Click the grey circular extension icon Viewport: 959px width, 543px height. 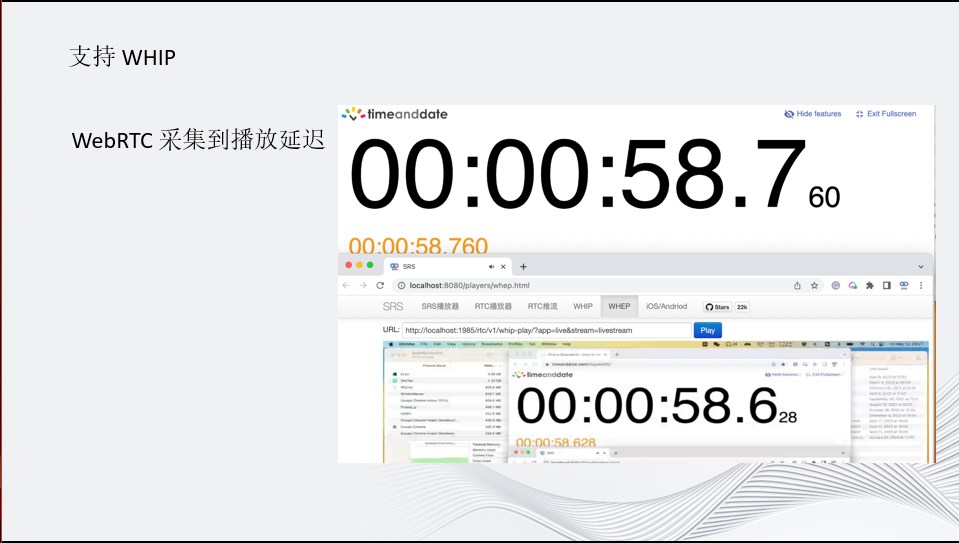(835, 286)
